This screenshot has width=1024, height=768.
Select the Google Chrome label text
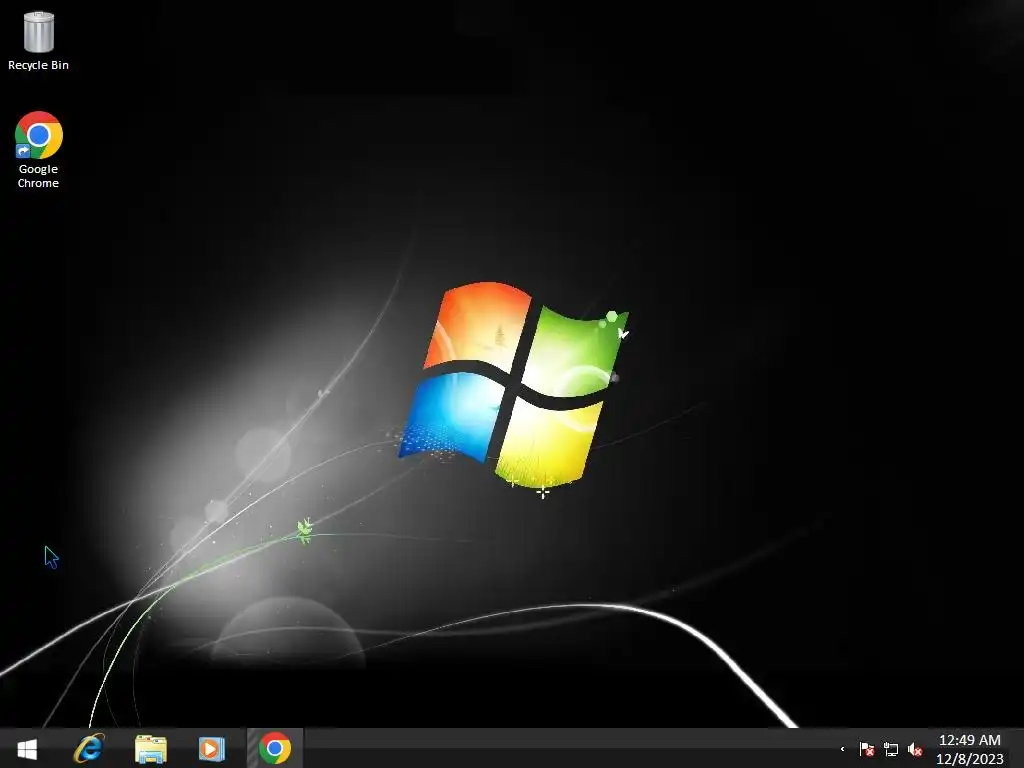[39, 176]
